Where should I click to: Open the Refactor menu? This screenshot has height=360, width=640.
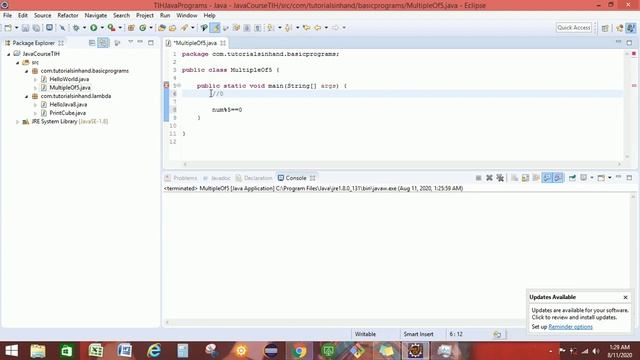point(68,15)
